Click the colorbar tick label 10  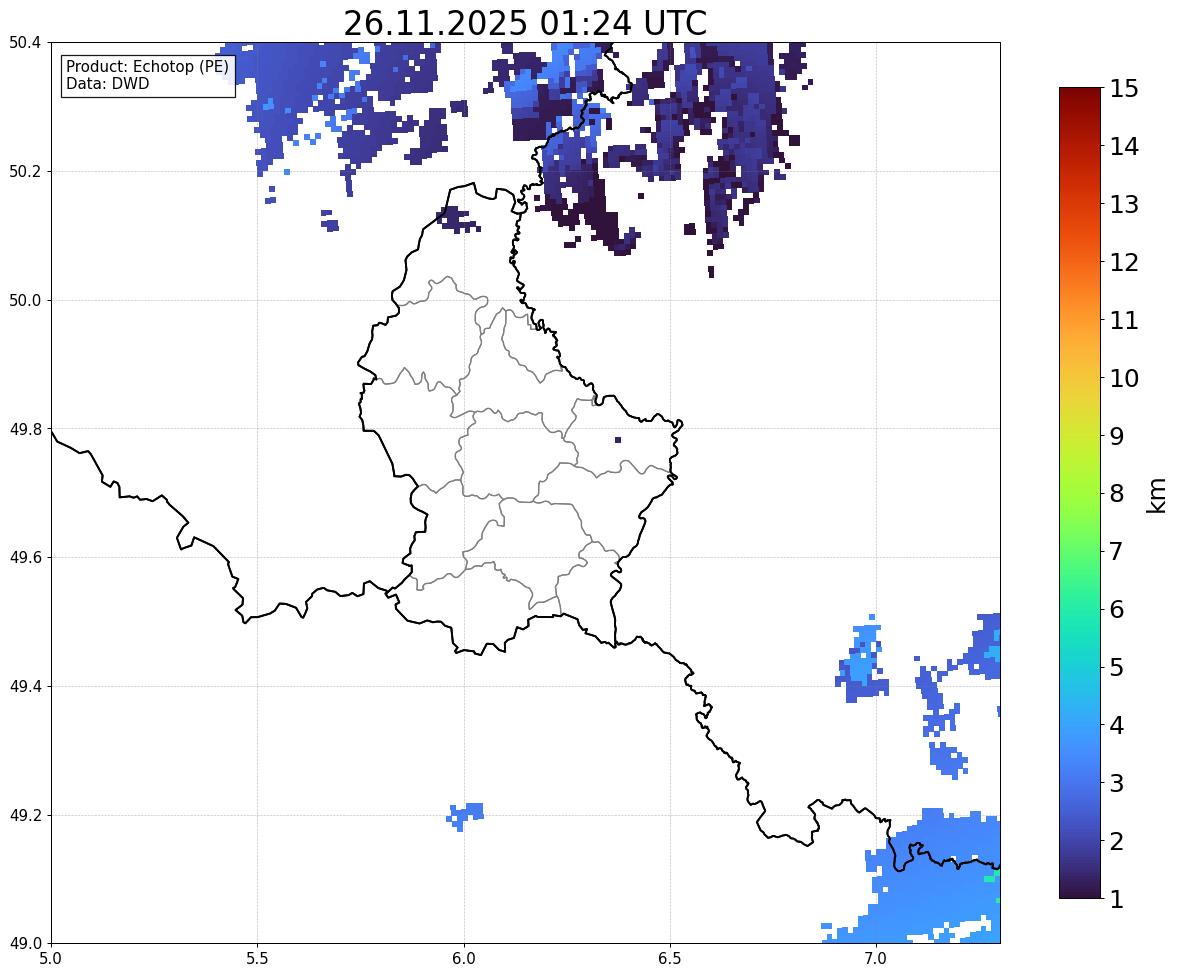pyautogui.click(x=1124, y=378)
